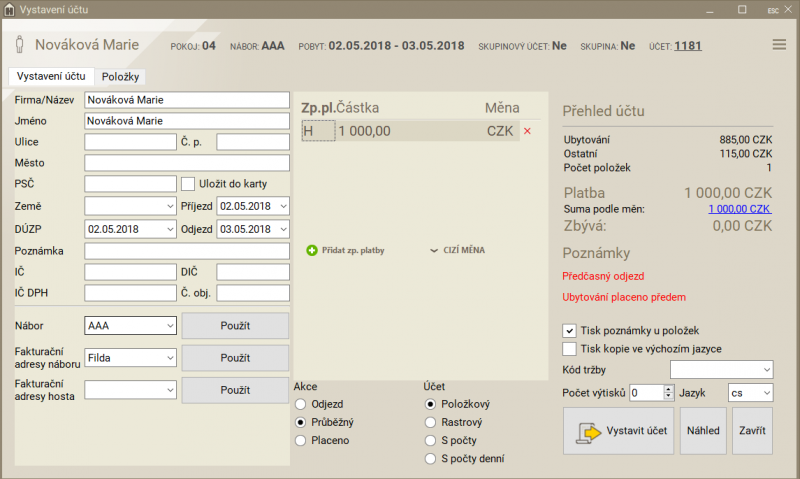Select the Odjezd radio option

point(300,404)
